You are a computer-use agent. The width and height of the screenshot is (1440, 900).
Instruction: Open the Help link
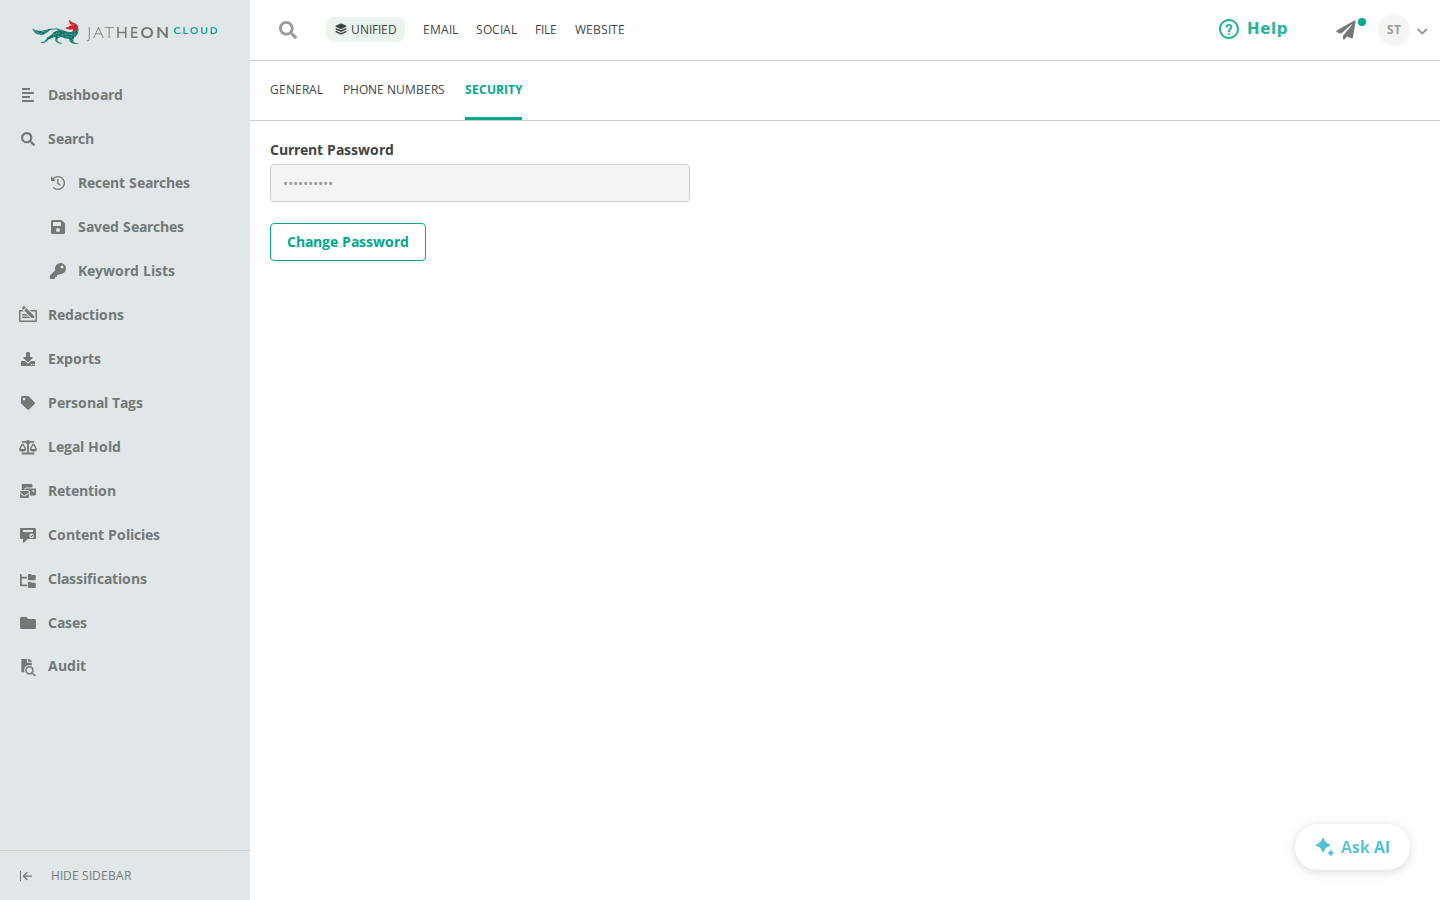(x=1253, y=29)
